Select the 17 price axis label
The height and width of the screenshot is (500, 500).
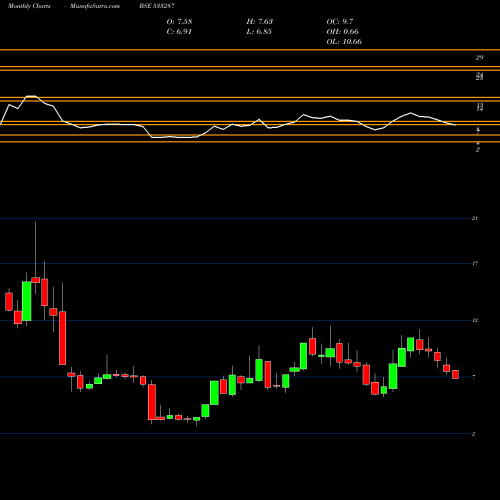(475, 263)
